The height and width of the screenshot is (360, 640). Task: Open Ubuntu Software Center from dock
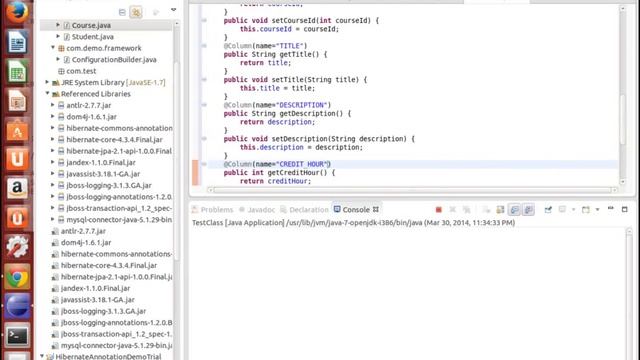click(x=17, y=131)
